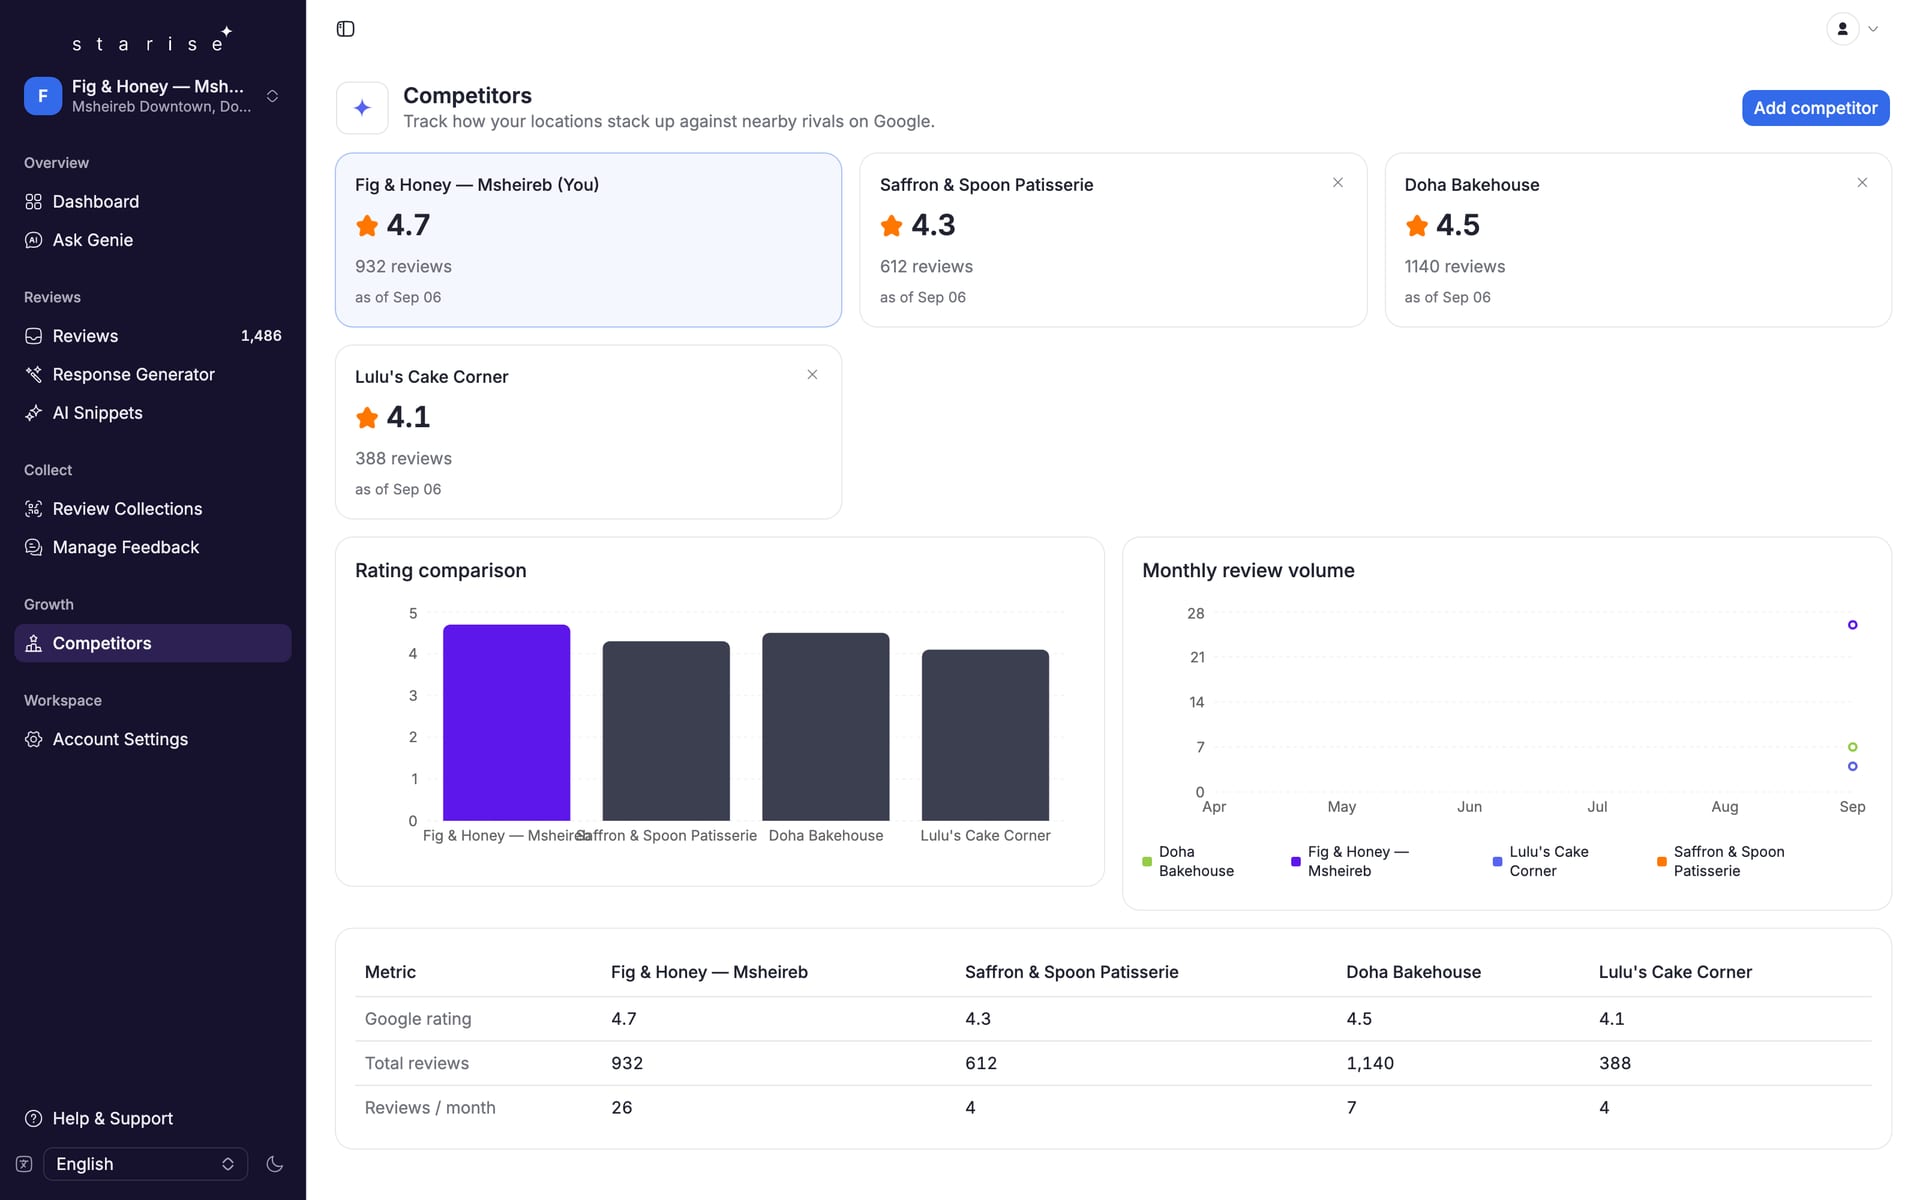Toggle dark mode moon icon
The height and width of the screenshot is (1200, 1920).
[x=275, y=1164]
